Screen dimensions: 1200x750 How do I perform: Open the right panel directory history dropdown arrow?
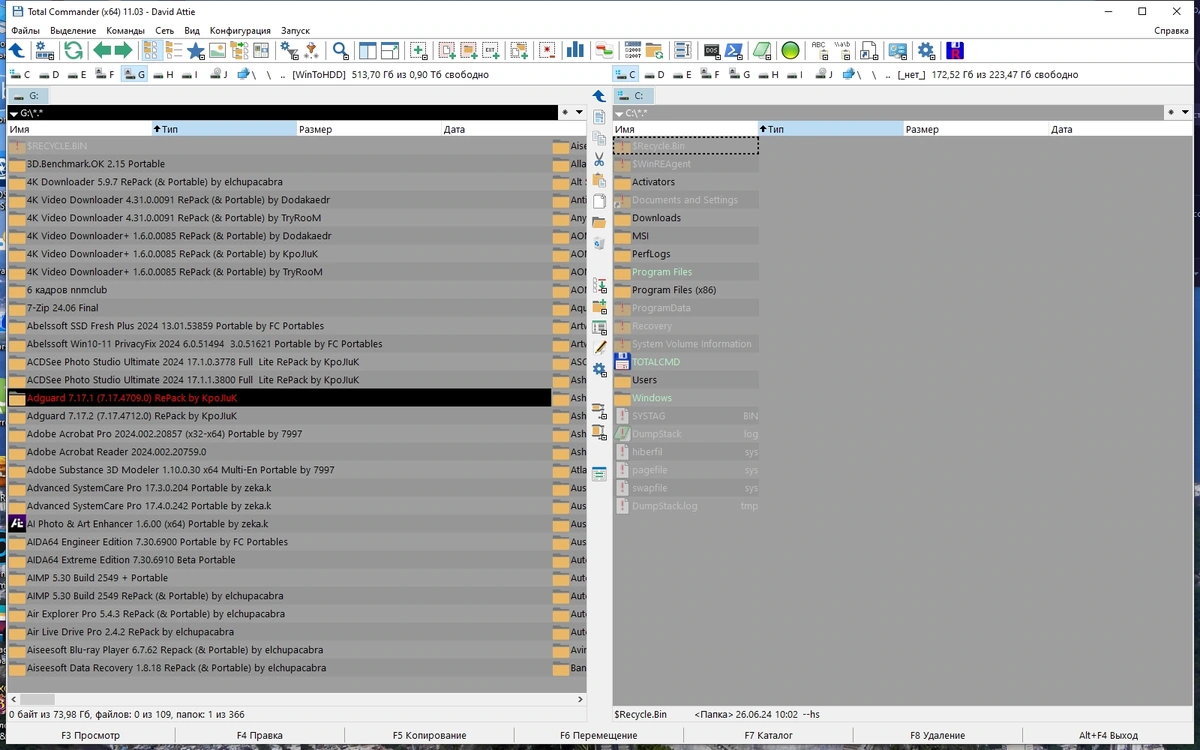coord(1185,113)
